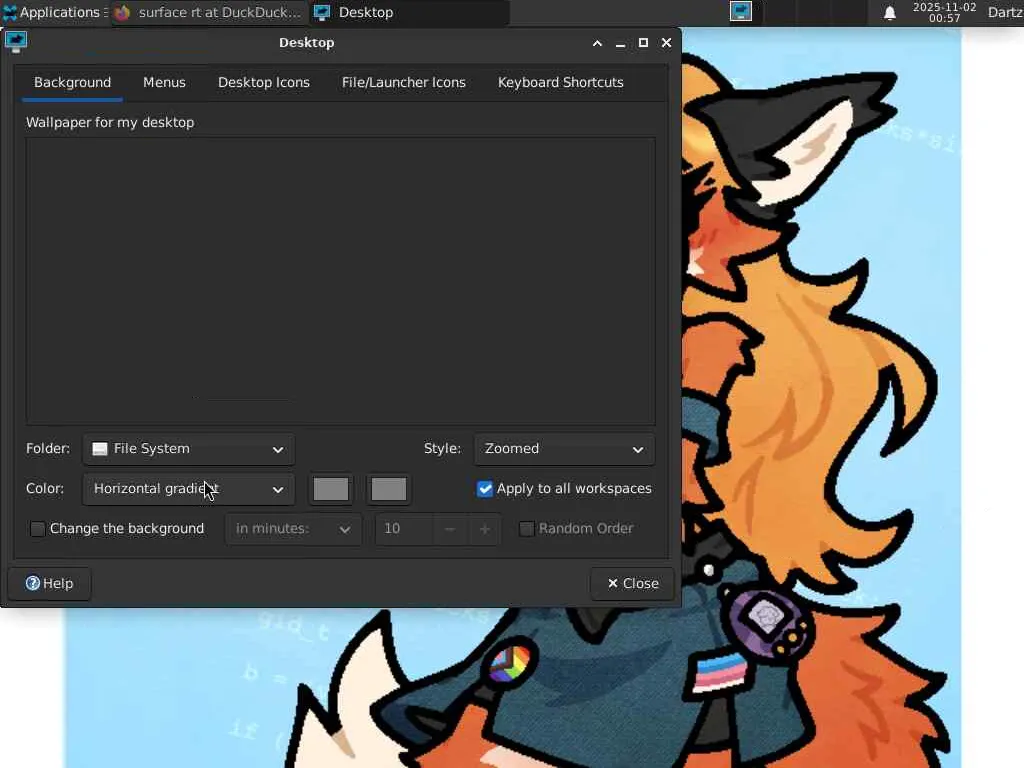Click the clock showing 2025-11-02

point(944,12)
